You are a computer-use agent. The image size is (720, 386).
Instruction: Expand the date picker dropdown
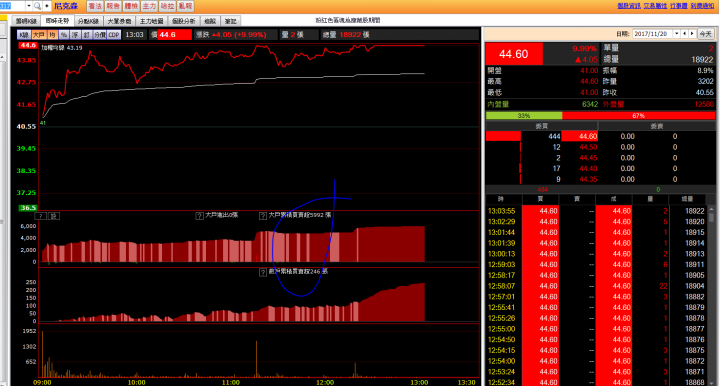click(x=676, y=34)
